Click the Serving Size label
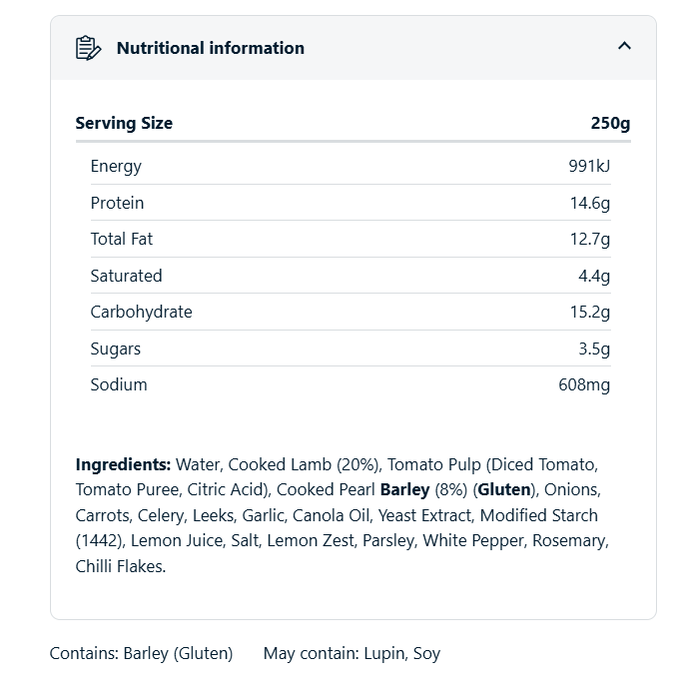 (x=124, y=123)
